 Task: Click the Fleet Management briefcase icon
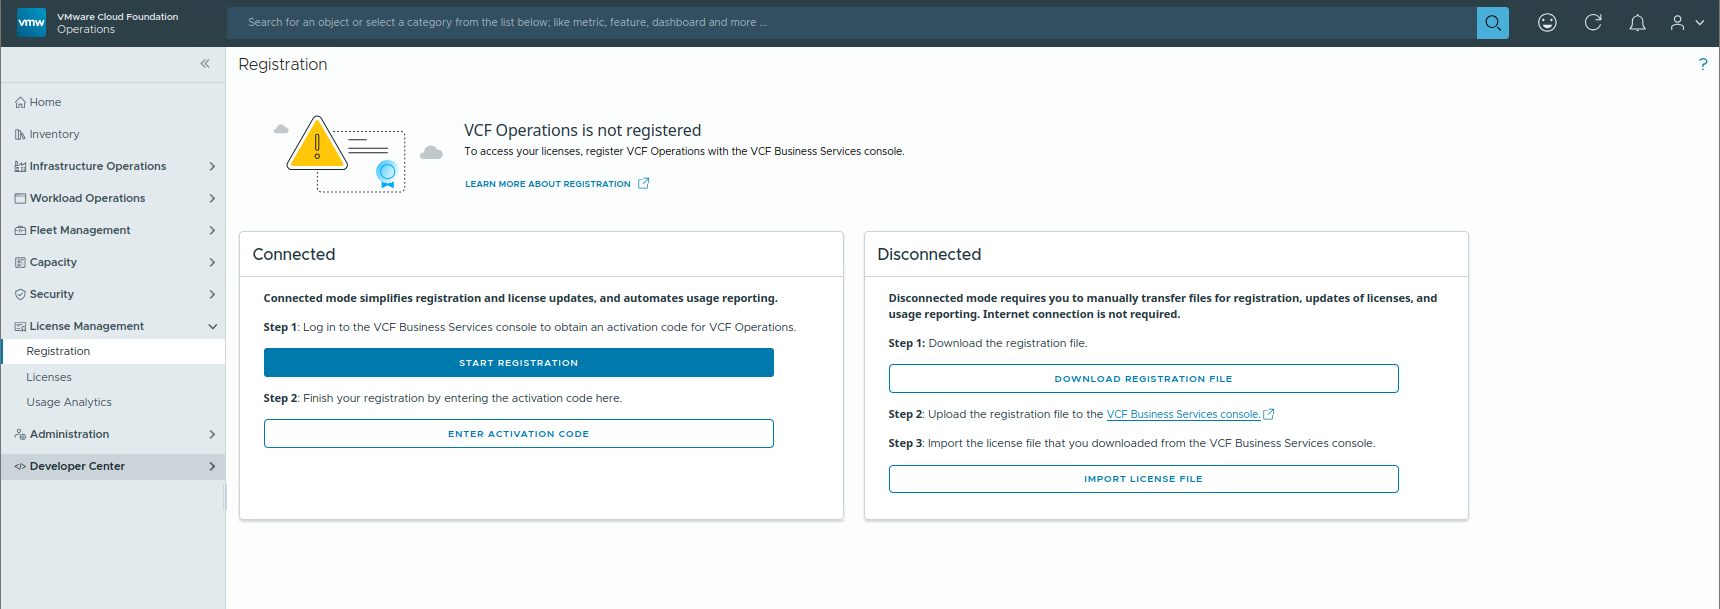(x=20, y=230)
